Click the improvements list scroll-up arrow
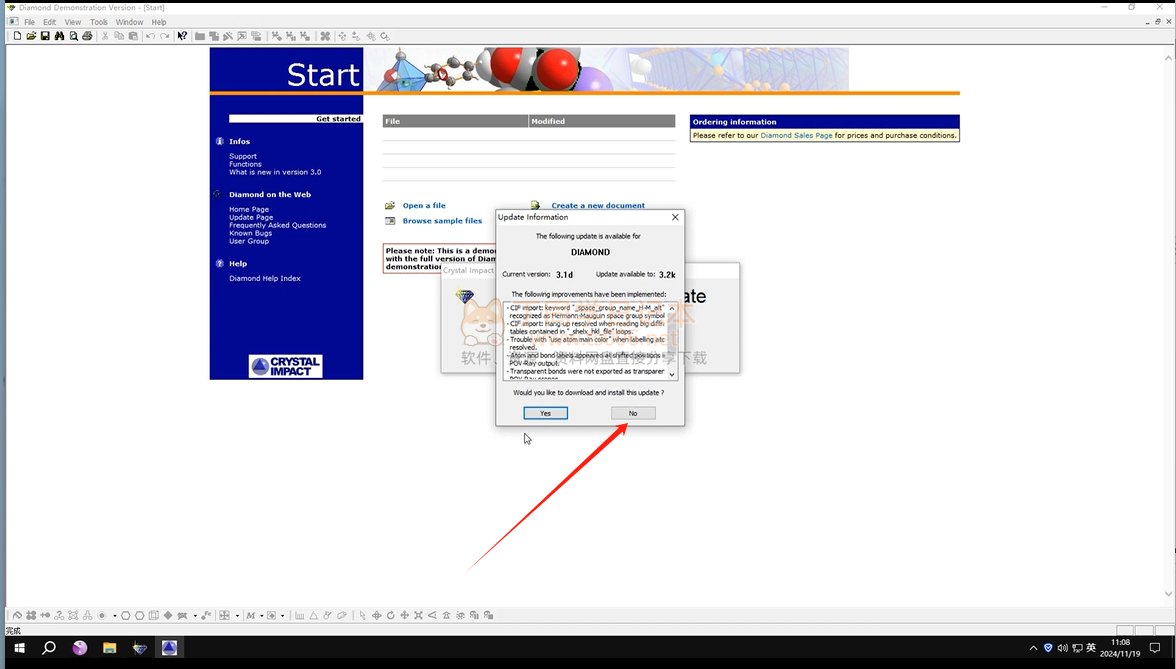 671,308
